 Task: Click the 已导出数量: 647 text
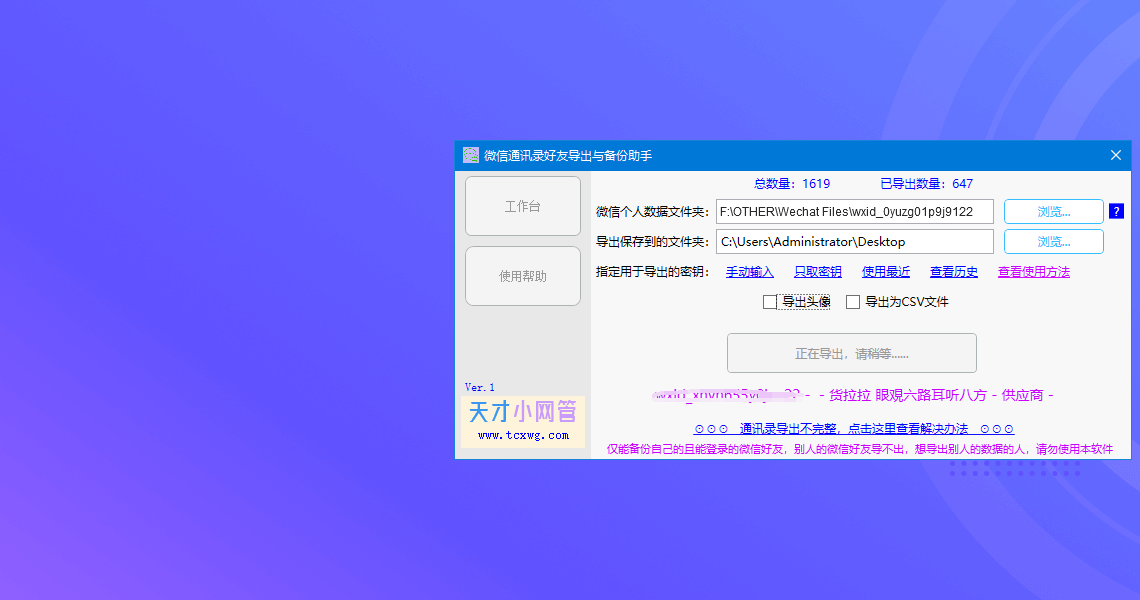[926, 183]
